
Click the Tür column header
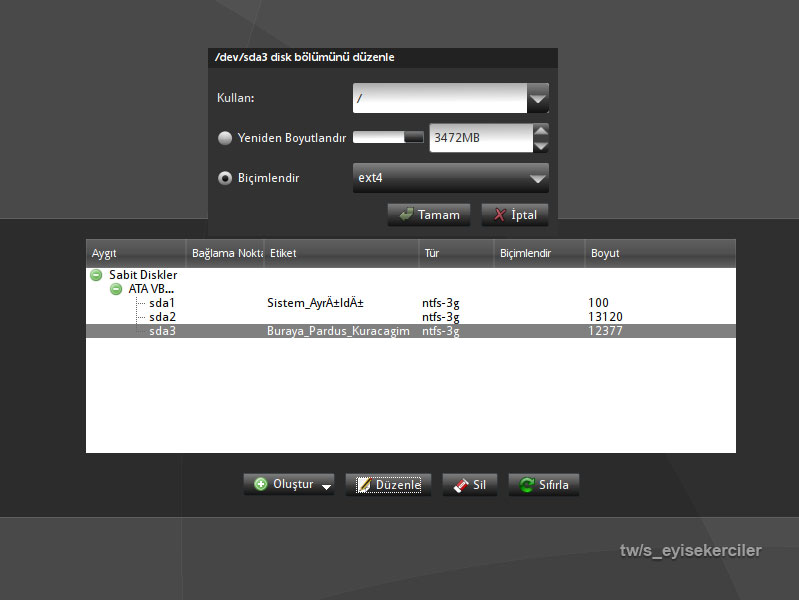(456, 253)
